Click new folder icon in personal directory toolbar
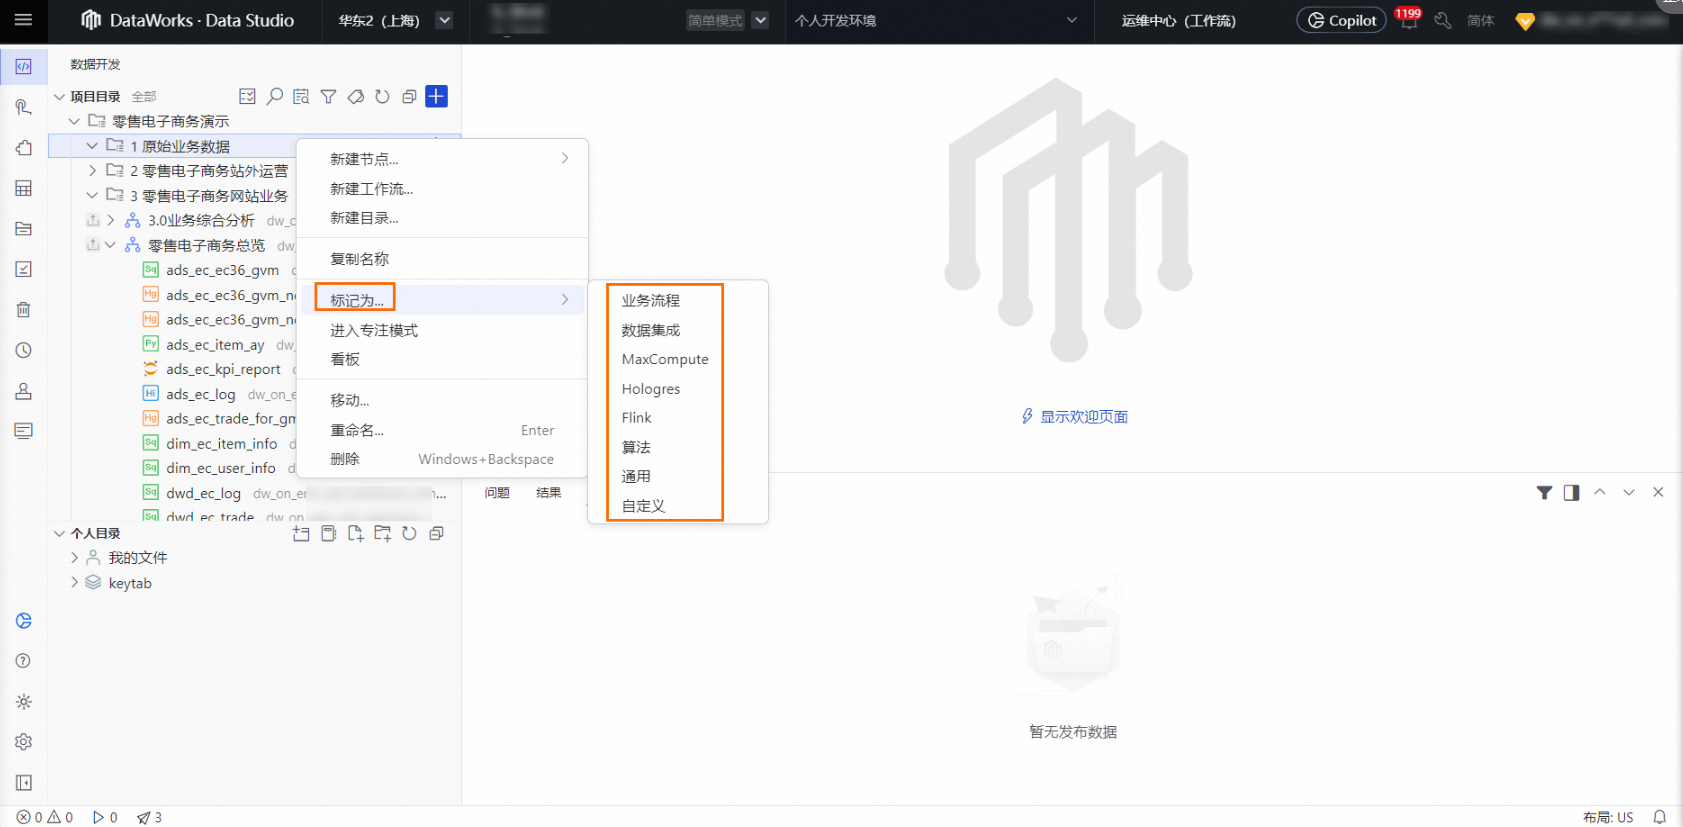 (382, 533)
